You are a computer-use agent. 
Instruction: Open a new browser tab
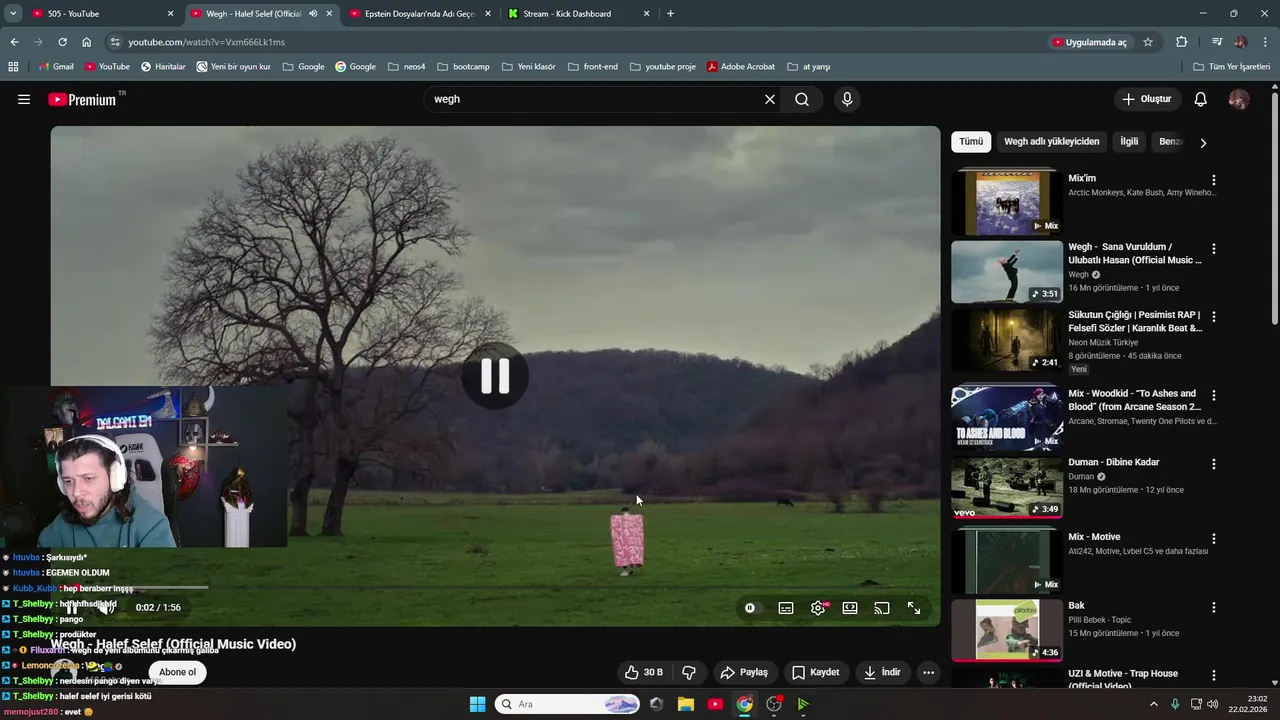click(670, 14)
